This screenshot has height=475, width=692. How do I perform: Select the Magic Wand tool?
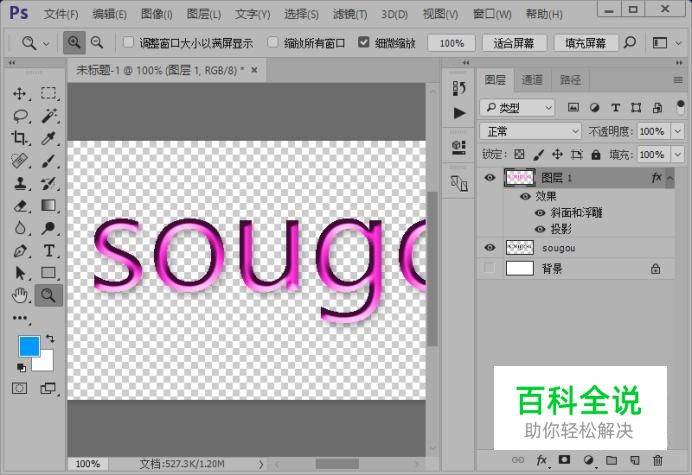pos(49,116)
